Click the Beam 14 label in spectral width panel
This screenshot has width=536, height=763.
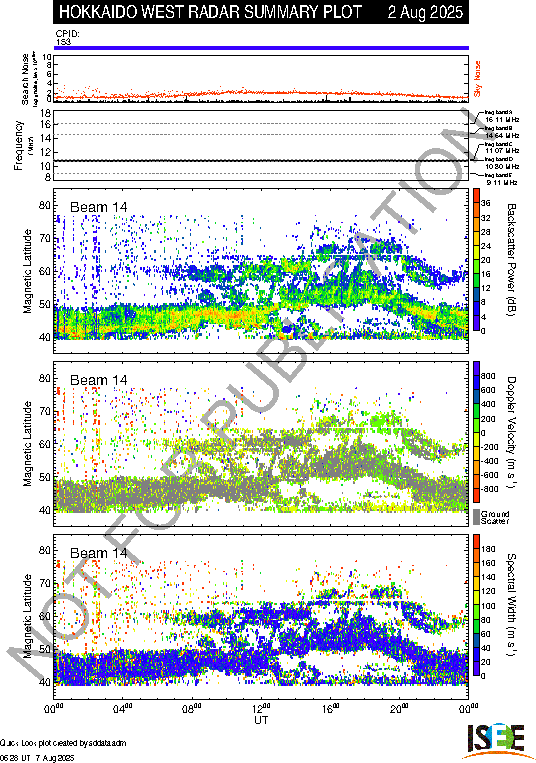pyautogui.click(x=98, y=553)
